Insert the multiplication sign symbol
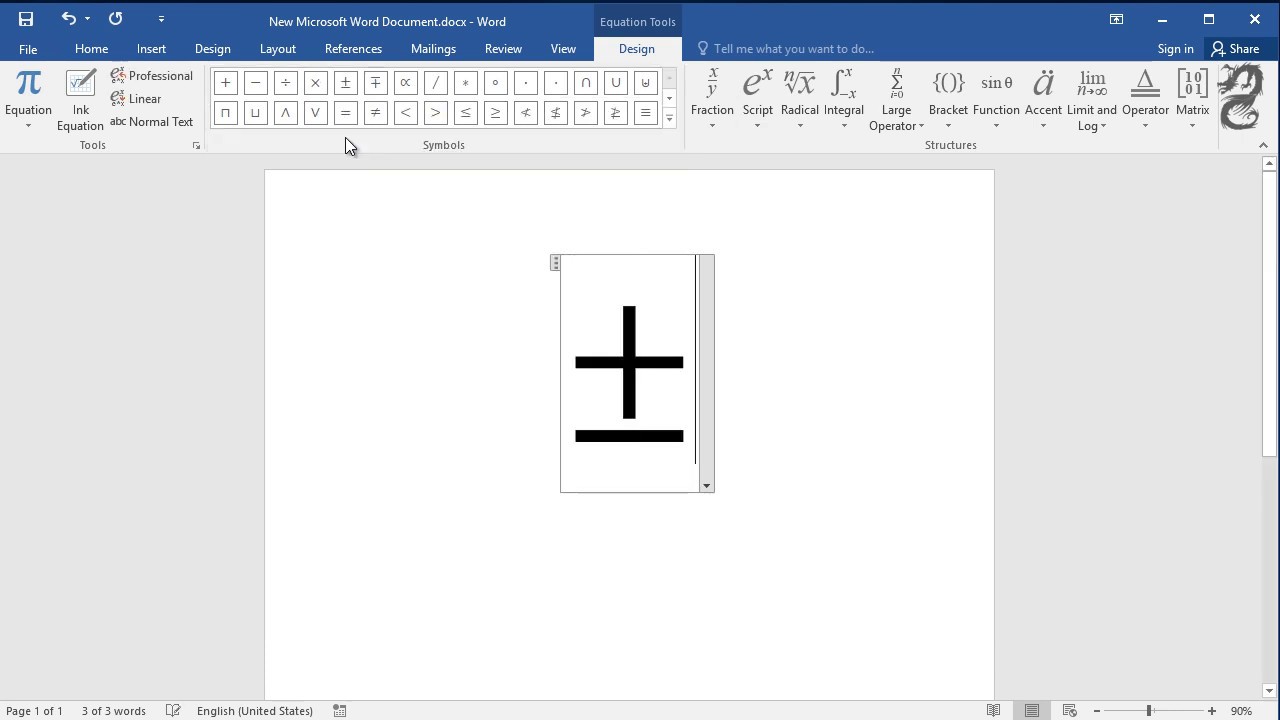 [316, 83]
